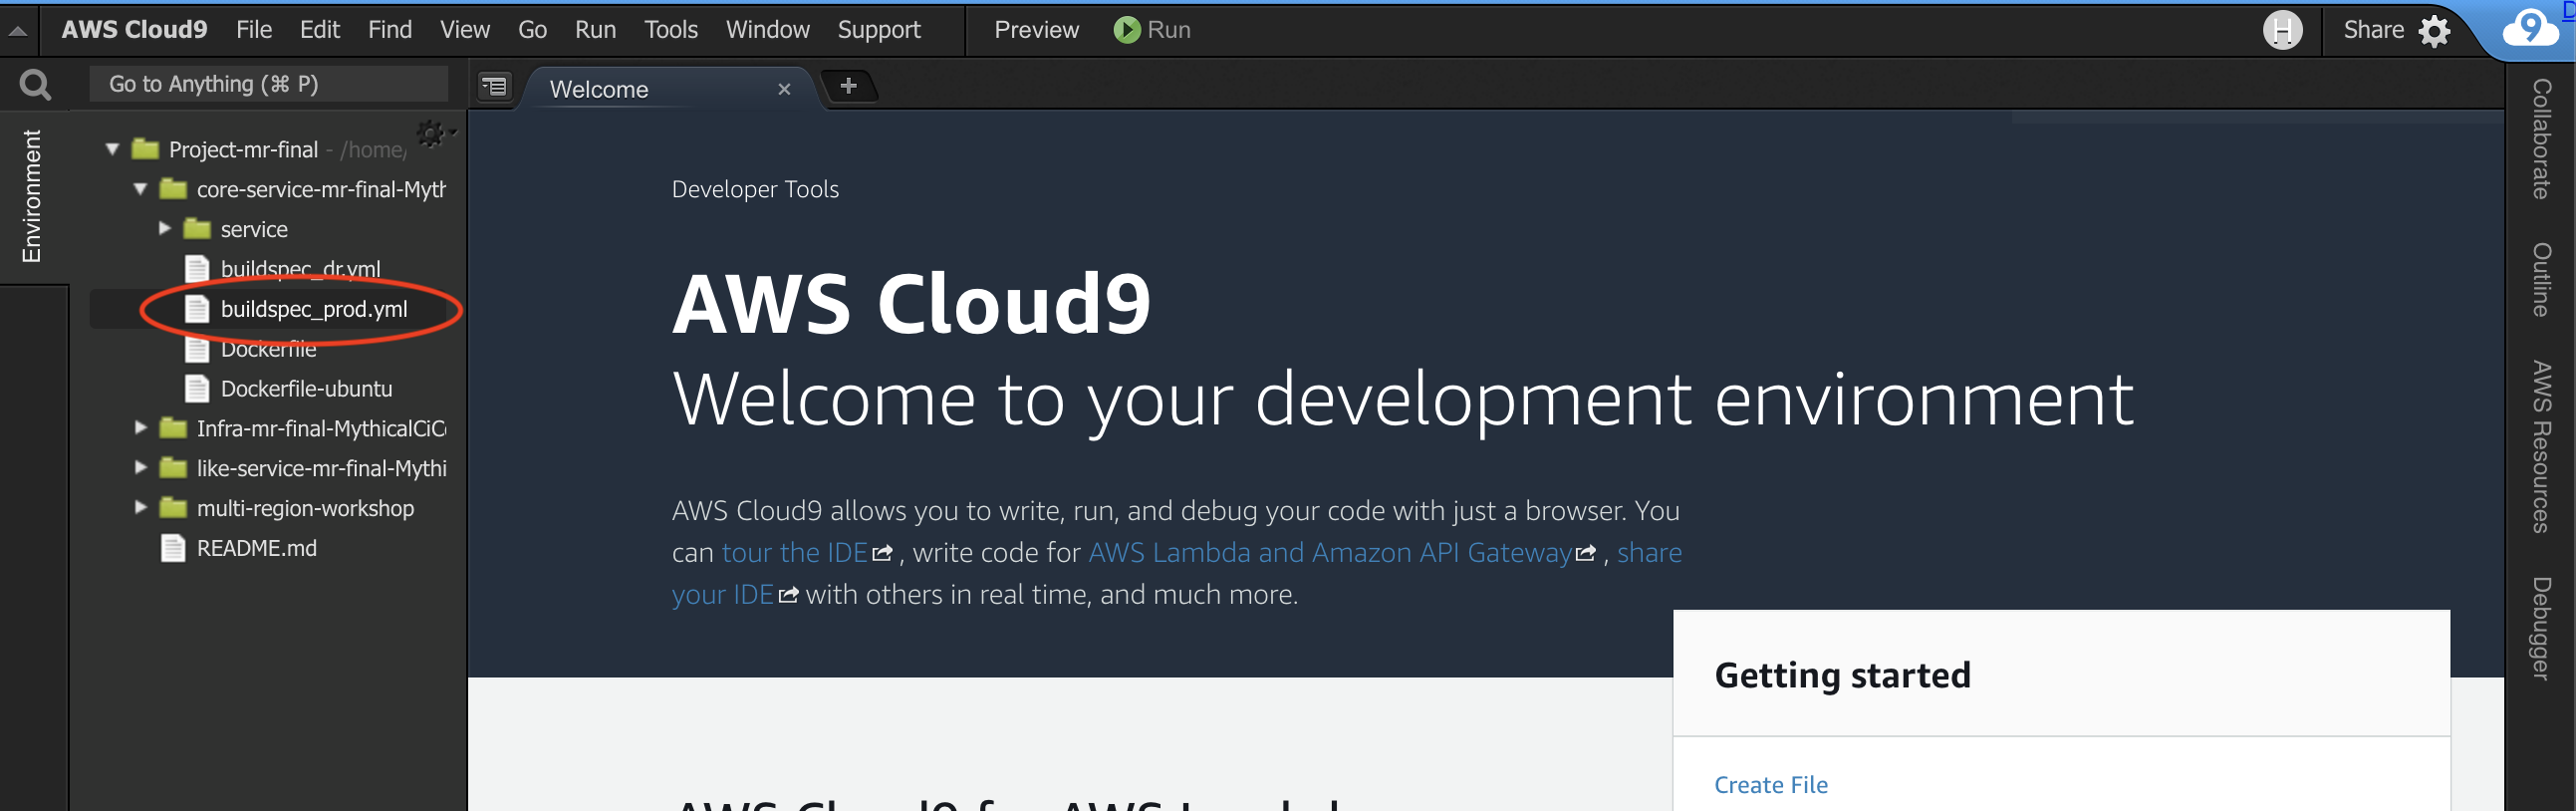Click the multi-region-workshop folder icon
Viewport: 2576px width, 811px height.
point(173,508)
